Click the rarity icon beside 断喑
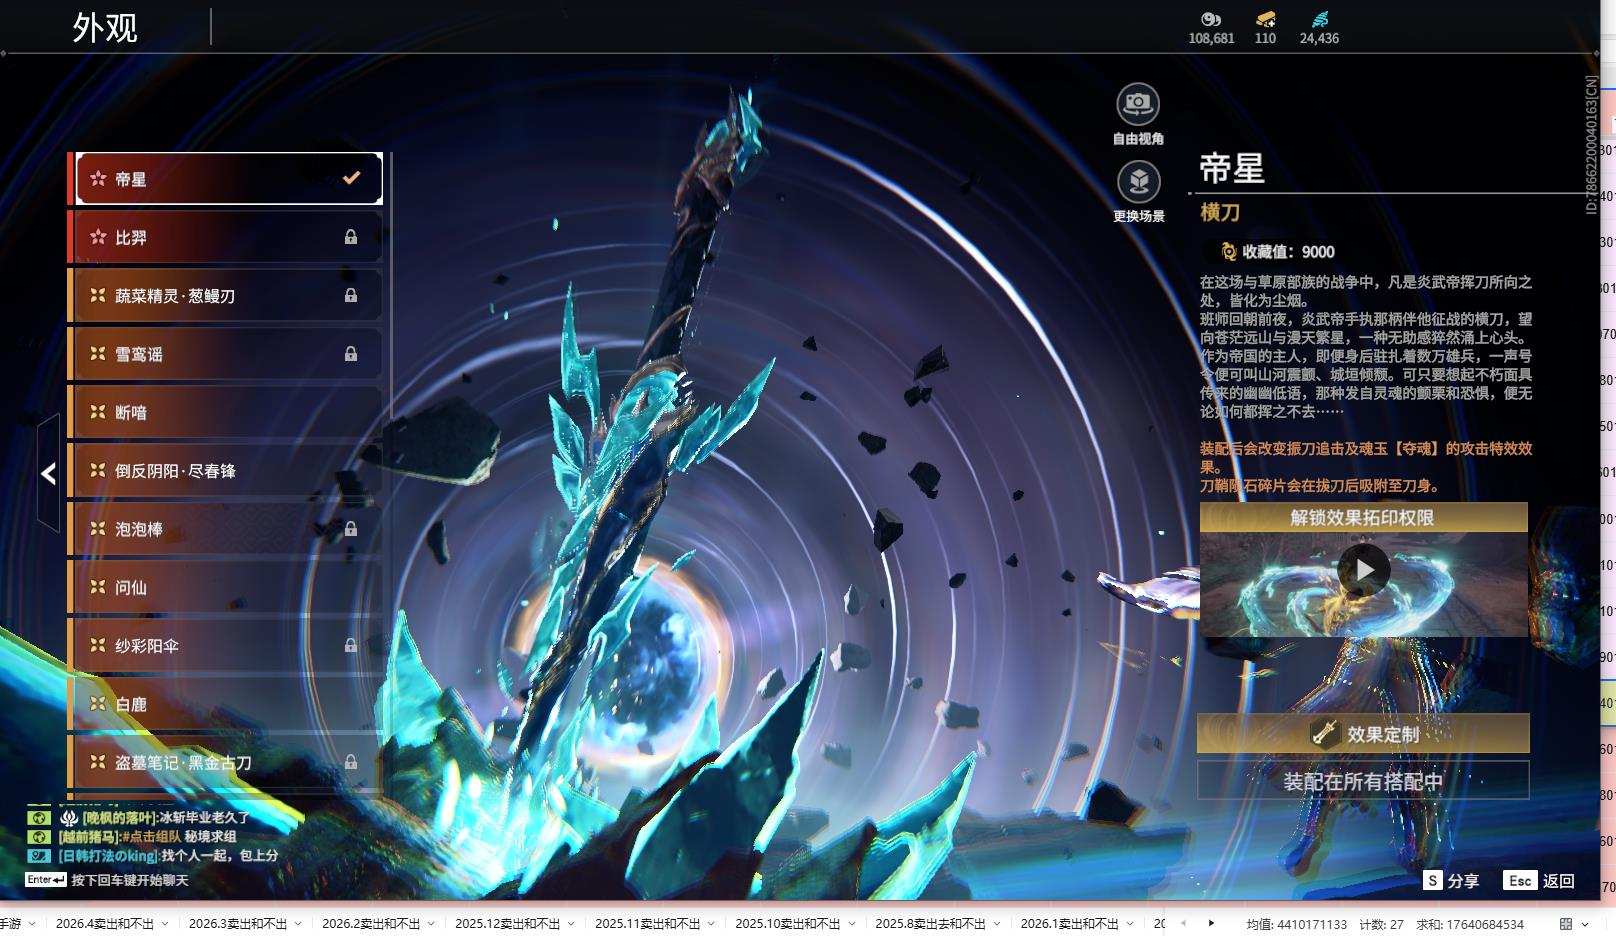Image resolution: width=1616 pixels, height=939 pixels. click(x=98, y=411)
